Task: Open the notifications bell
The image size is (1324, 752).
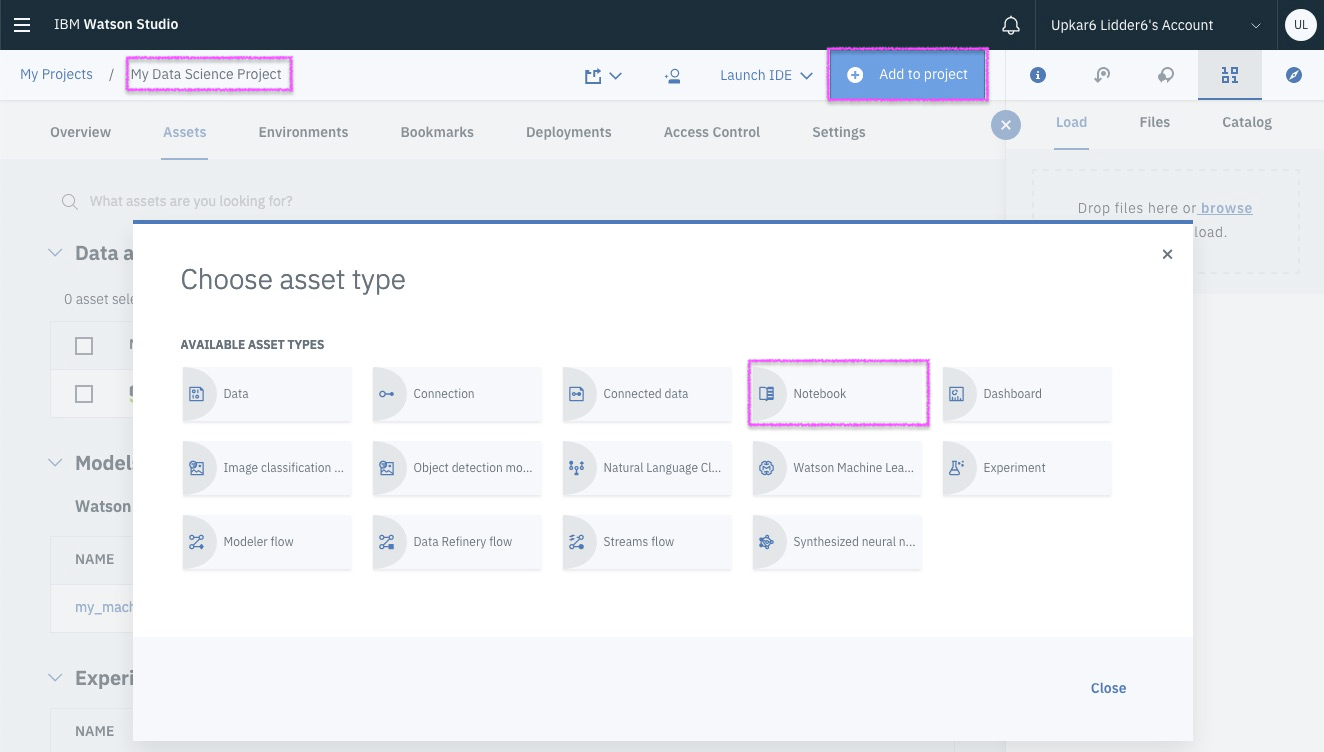Action: [1011, 25]
